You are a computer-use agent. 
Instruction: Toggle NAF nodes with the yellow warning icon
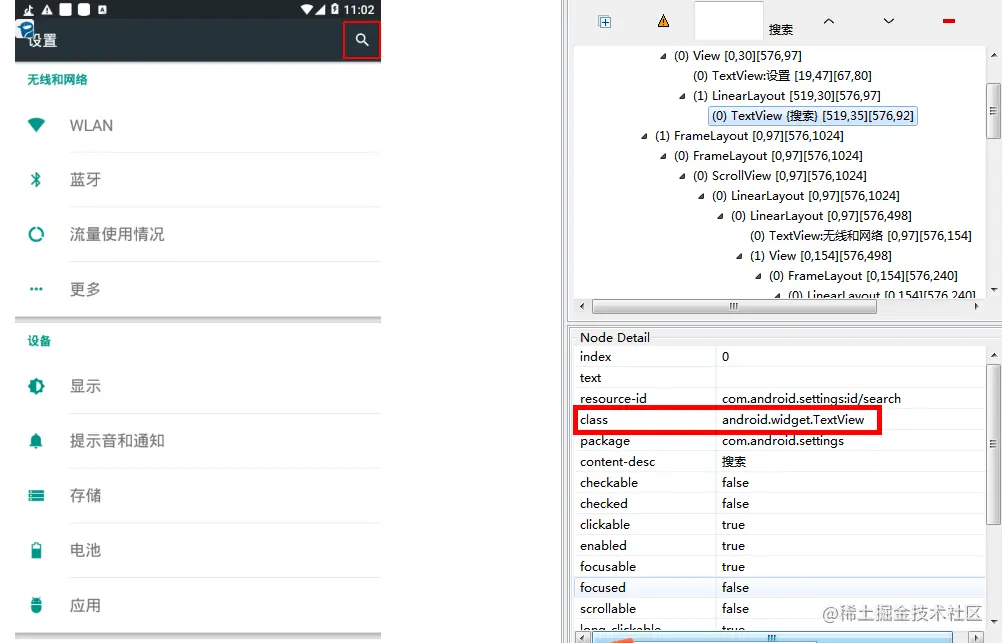(x=663, y=21)
